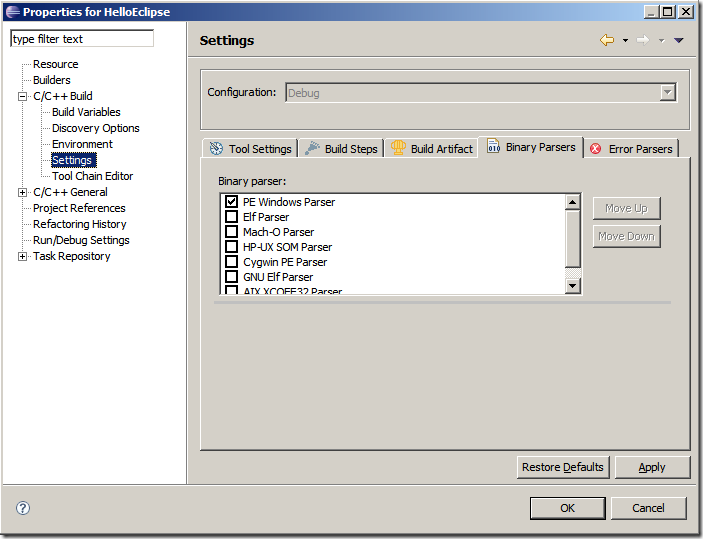Click the Apply button
The width and height of the screenshot is (703, 539).
point(652,467)
